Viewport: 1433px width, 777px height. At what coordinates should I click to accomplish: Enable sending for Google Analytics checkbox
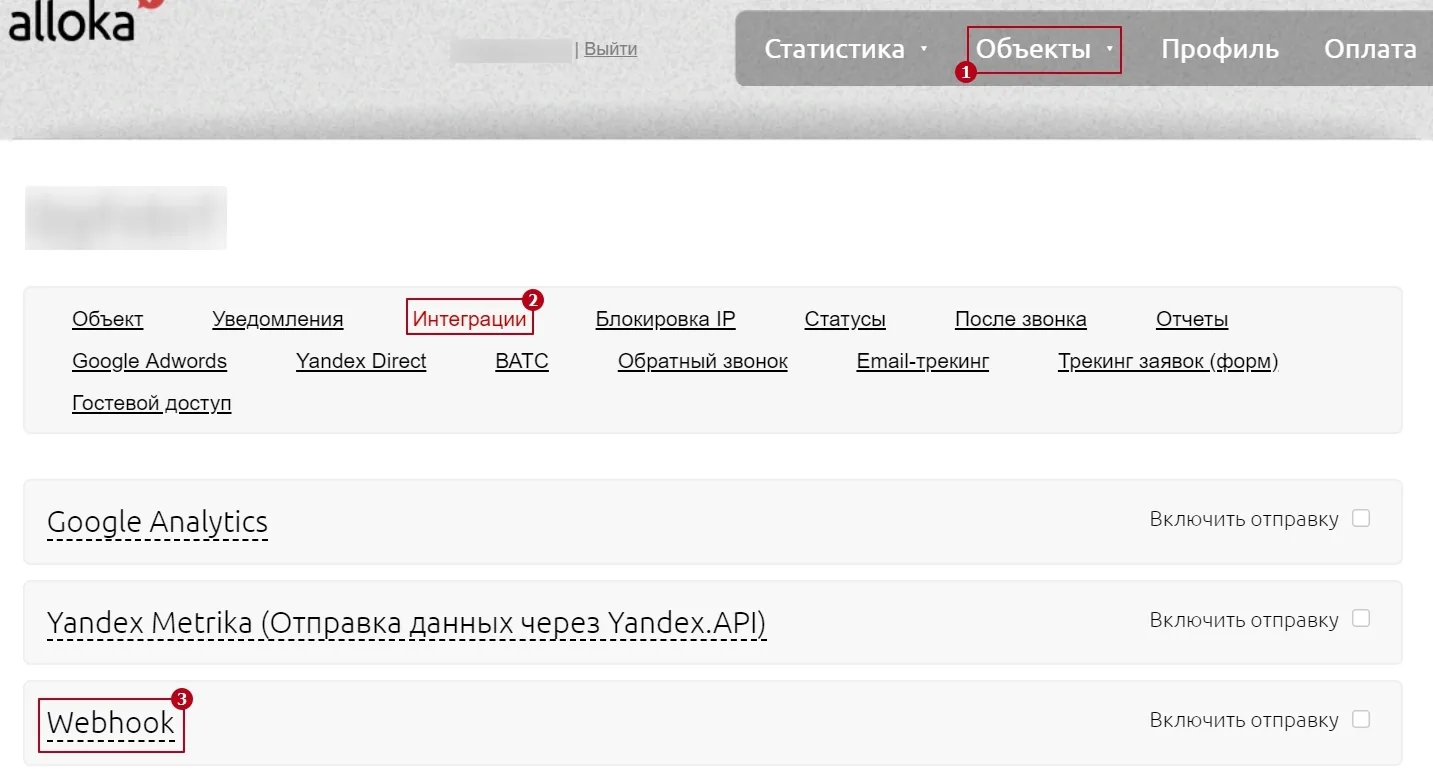[1360, 518]
